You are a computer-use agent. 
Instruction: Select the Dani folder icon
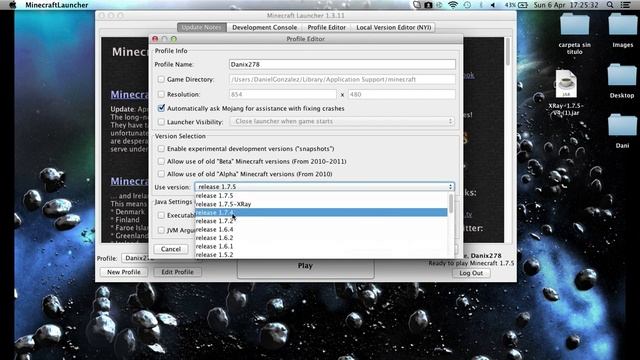click(622, 131)
